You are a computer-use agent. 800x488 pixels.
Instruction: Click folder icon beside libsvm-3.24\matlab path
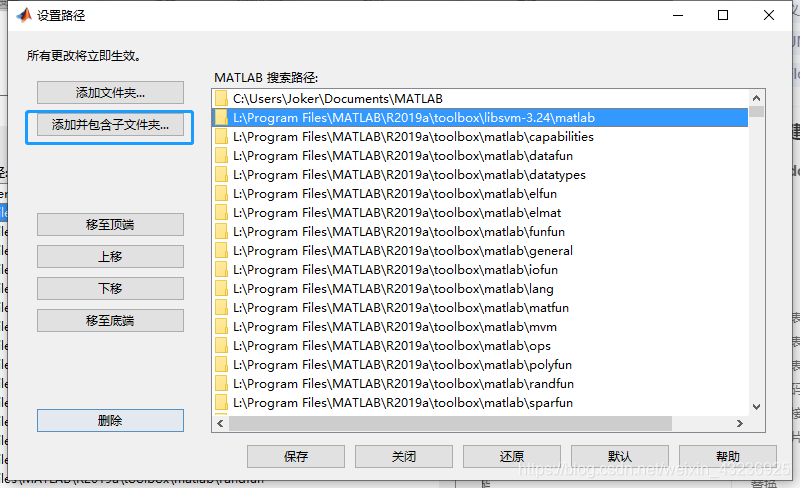click(221, 117)
